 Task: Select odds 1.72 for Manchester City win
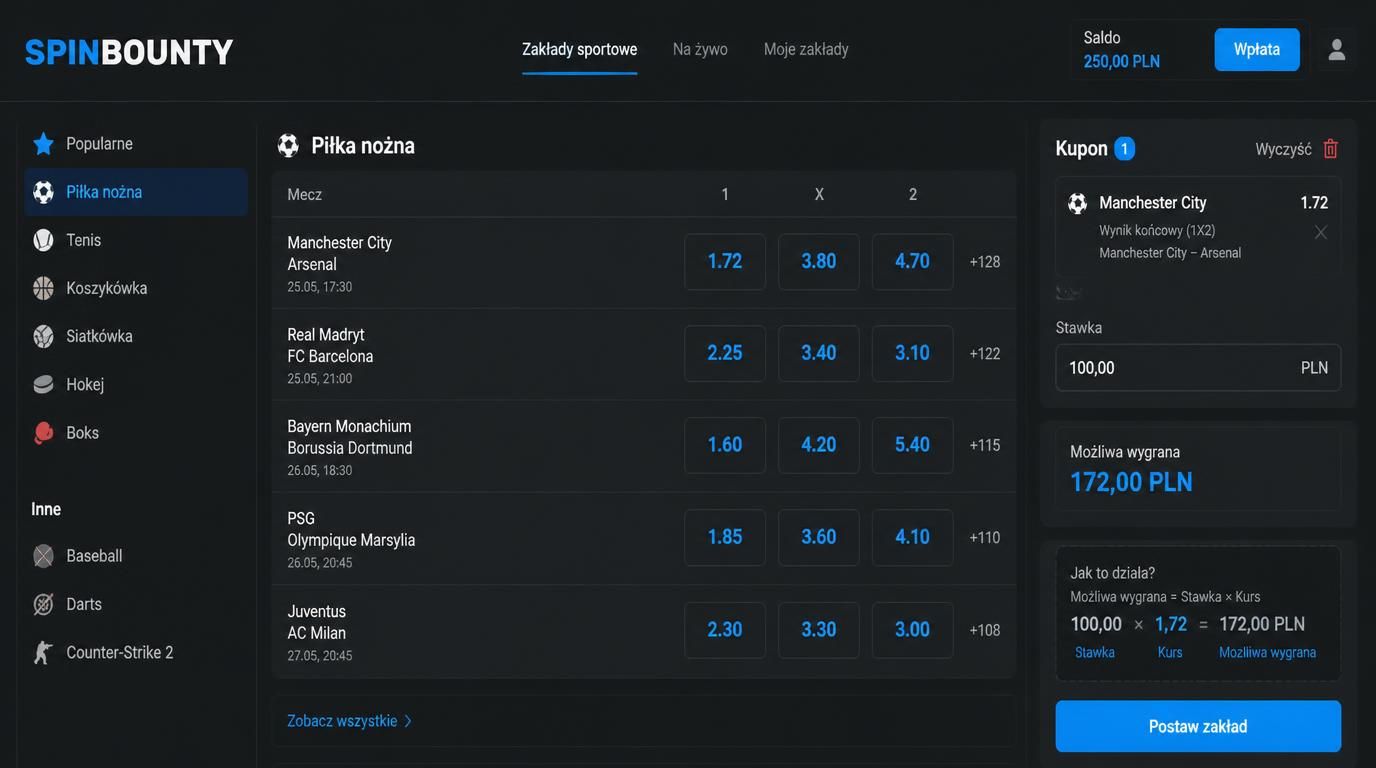pos(725,261)
